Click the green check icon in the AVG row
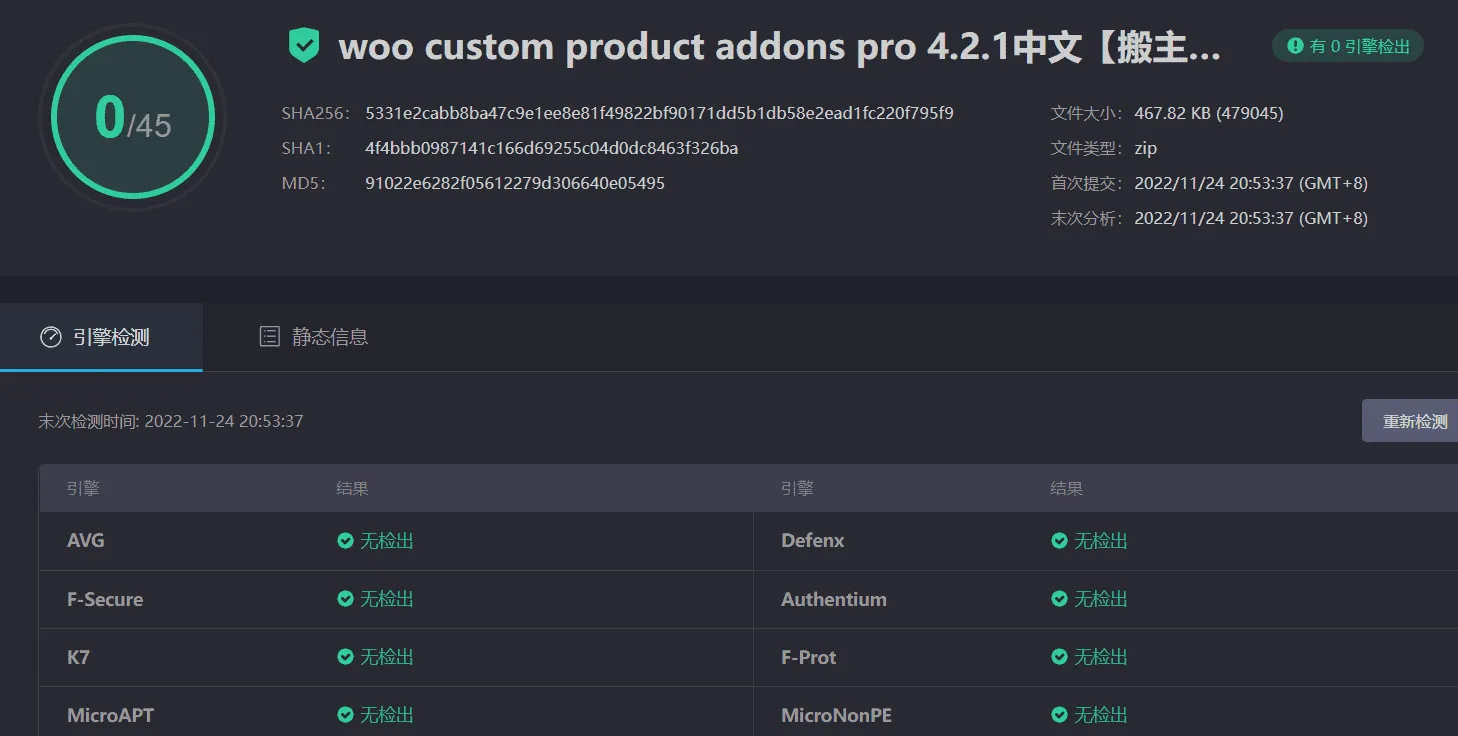This screenshot has width=1458, height=736. click(x=345, y=541)
